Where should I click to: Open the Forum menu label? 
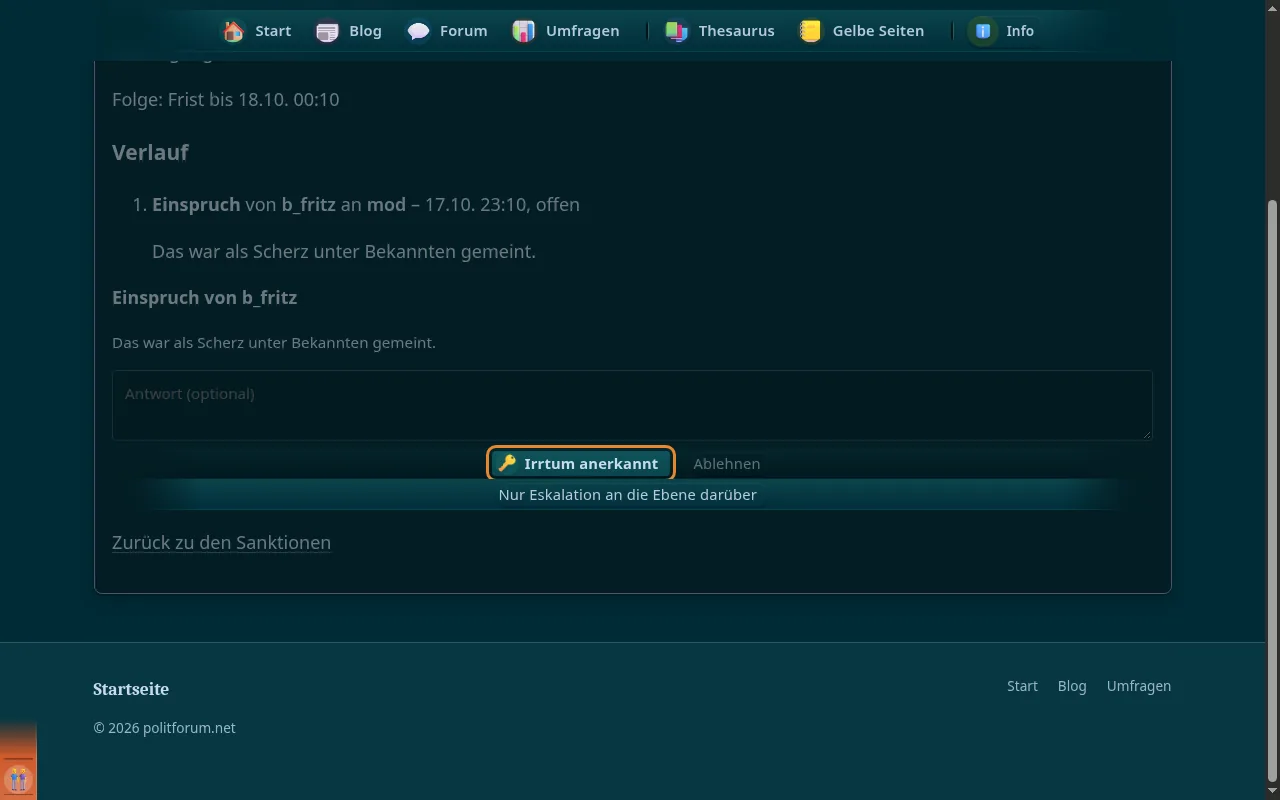(x=464, y=31)
